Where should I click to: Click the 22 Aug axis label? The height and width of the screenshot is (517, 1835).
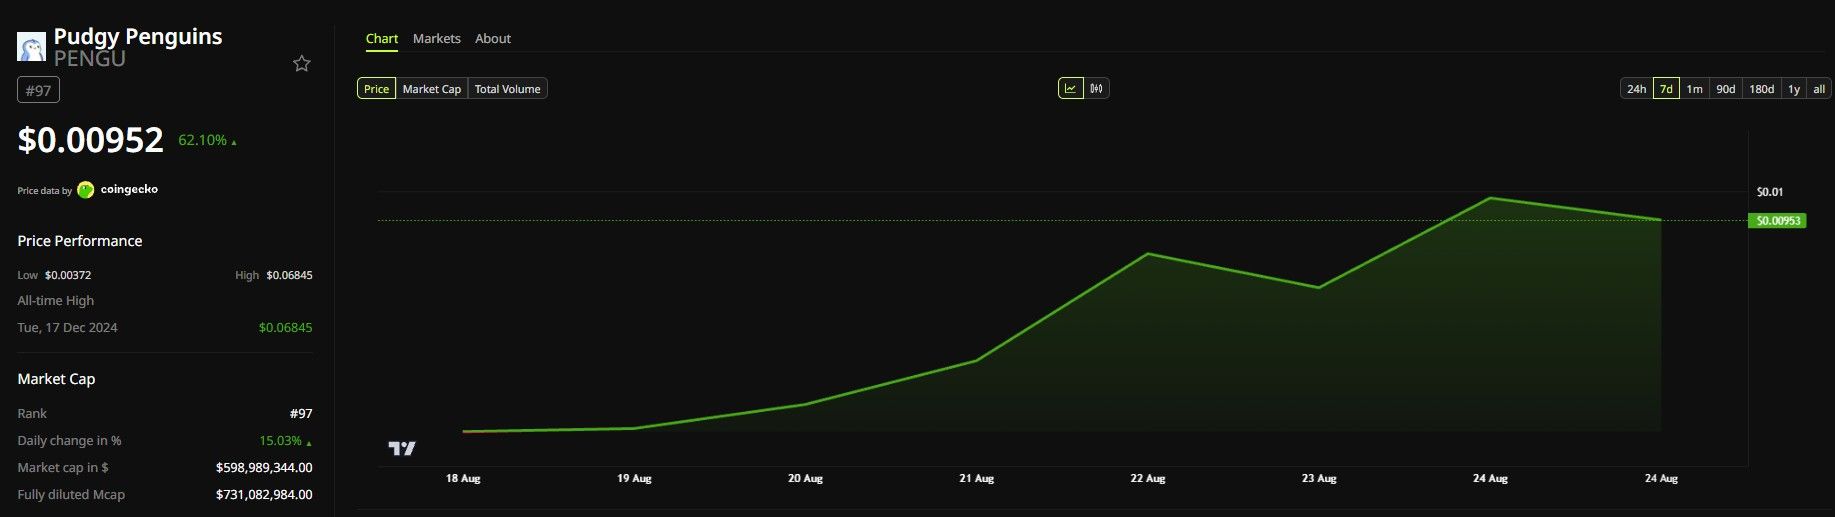pyautogui.click(x=1148, y=479)
